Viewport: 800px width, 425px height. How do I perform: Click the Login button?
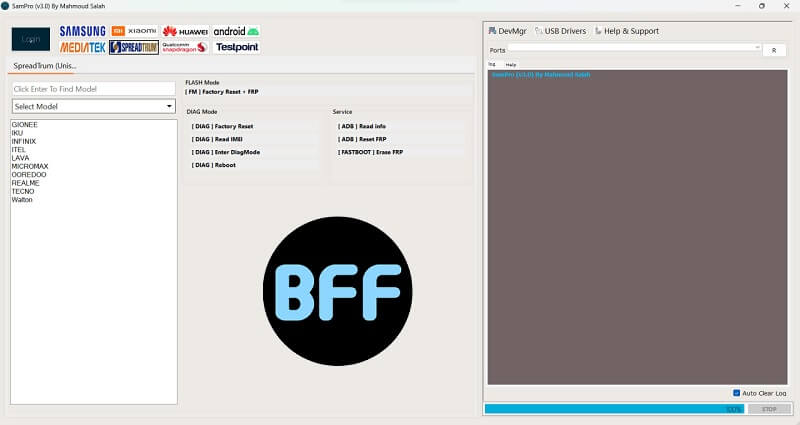point(31,39)
